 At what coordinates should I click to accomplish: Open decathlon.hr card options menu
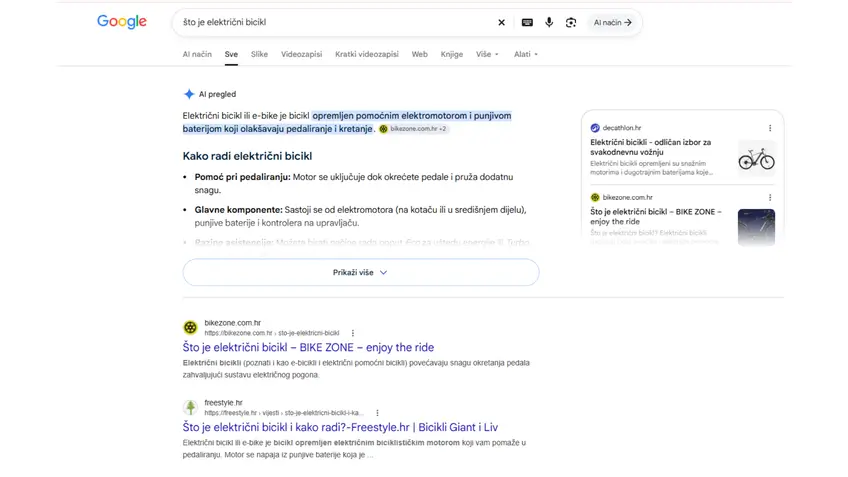point(770,128)
